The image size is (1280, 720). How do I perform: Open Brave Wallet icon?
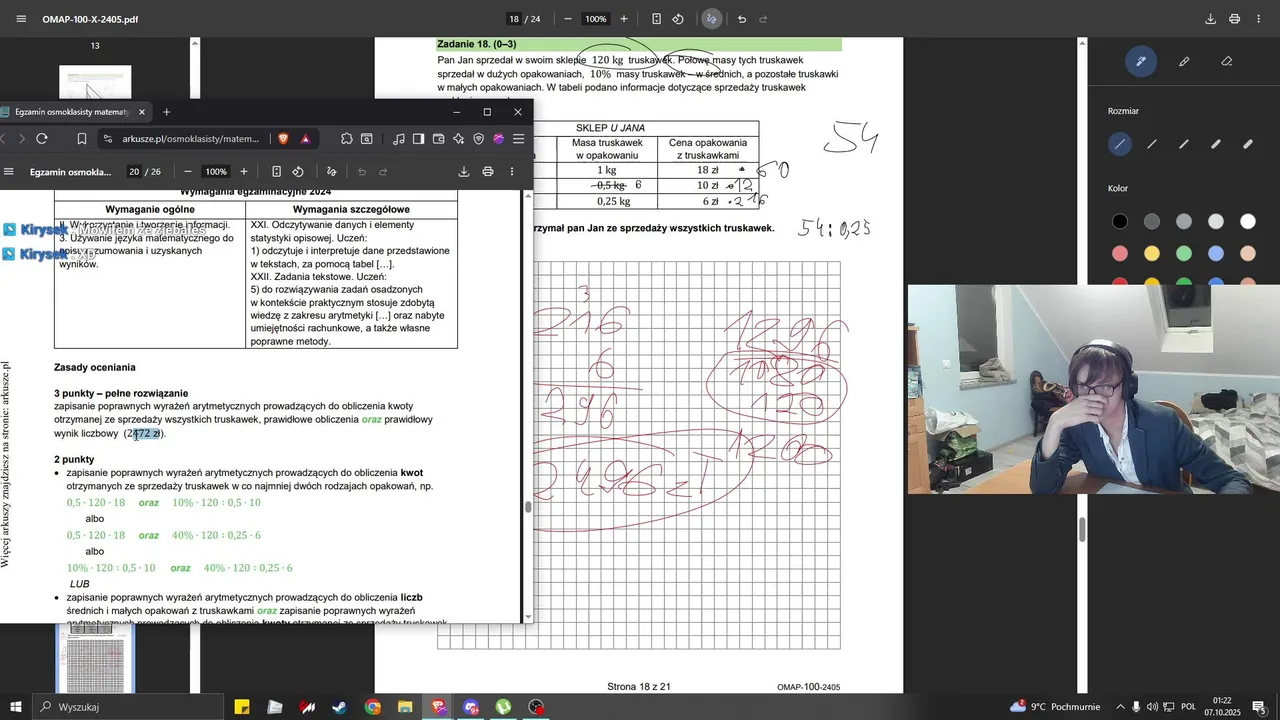click(439, 139)
